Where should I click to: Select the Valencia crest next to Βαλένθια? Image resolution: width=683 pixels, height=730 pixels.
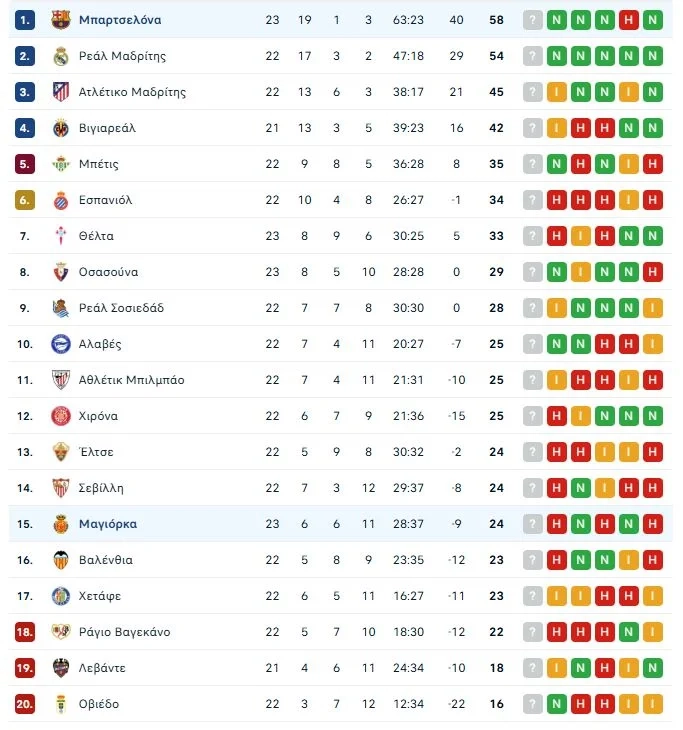[61, 560]
